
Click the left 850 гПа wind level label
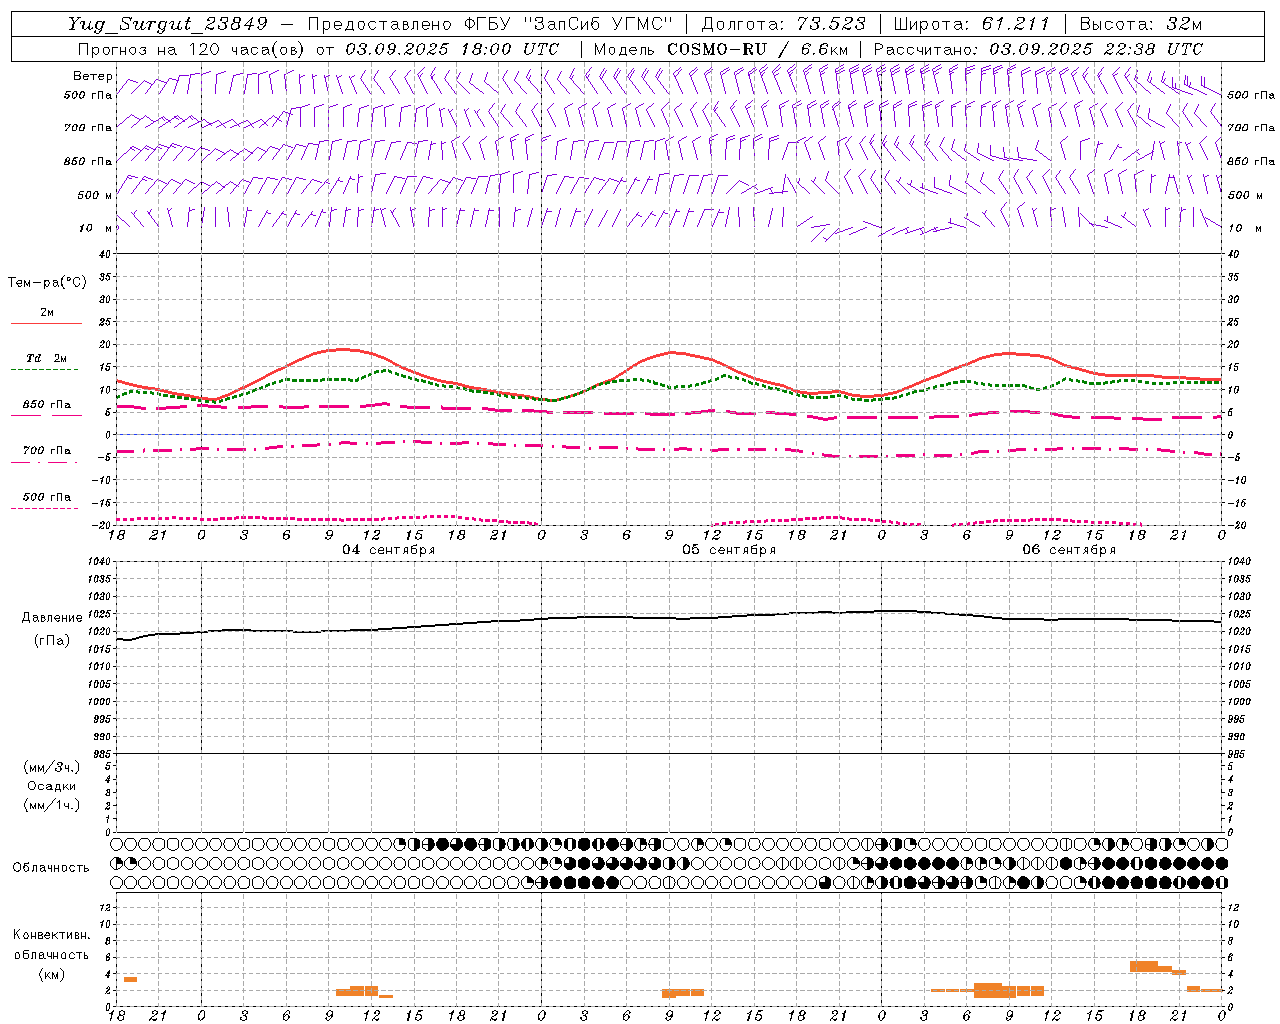(x=88, y=161)
